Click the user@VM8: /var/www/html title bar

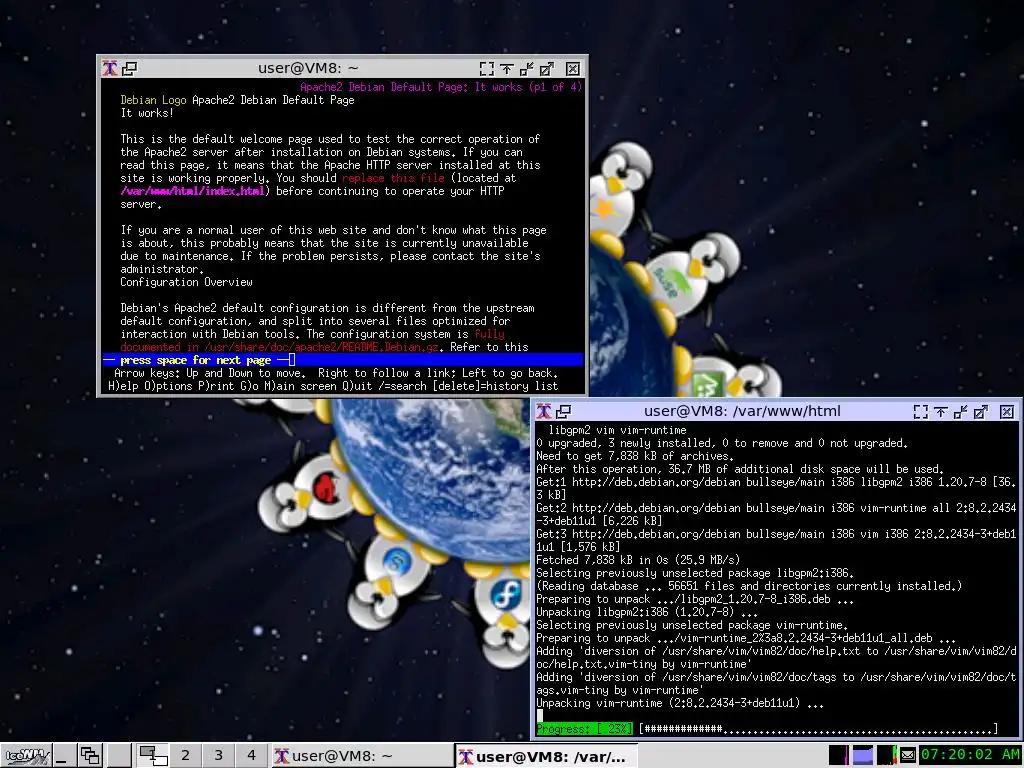[x=742, y=411]
